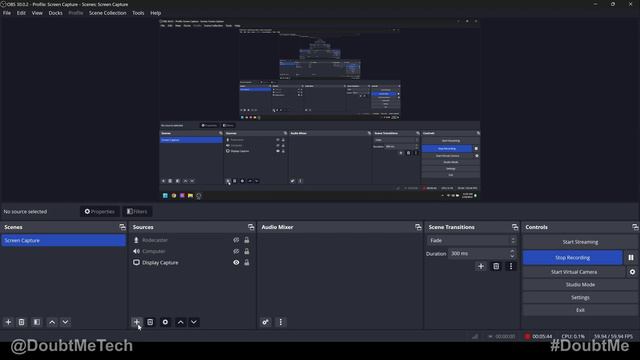Open advanced audio properties gears icon
Image resolution: width=640 pixels, height=360 pixels.
pyautogui.click(x=265, y=322)
